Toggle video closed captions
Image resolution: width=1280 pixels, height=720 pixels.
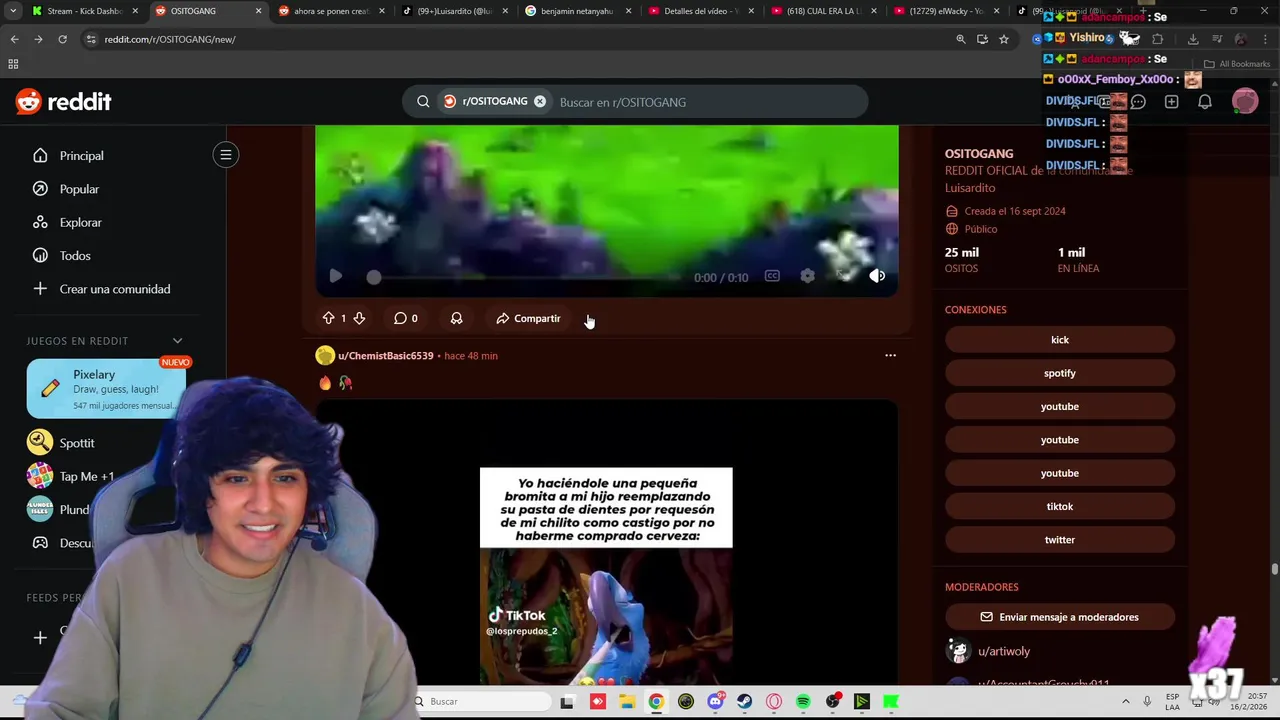(772, 276)
